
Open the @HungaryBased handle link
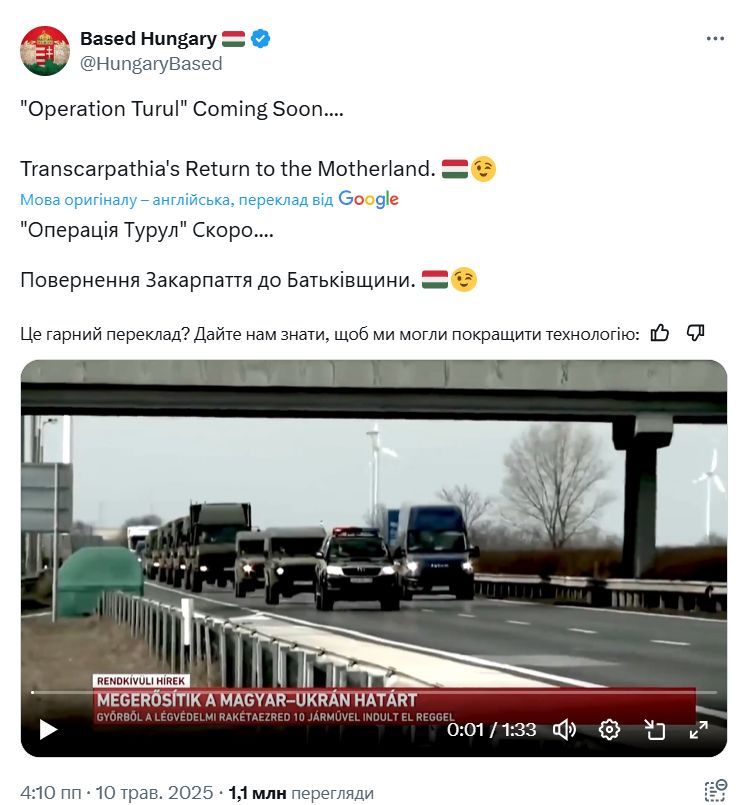(151, 64)
